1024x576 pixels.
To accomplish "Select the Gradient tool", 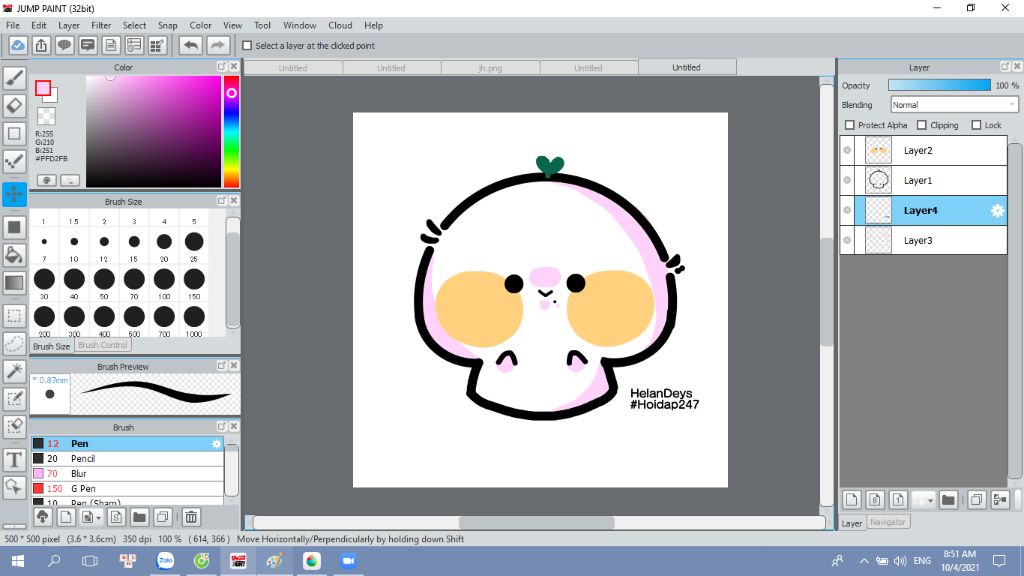I will (x=14, y=283).
